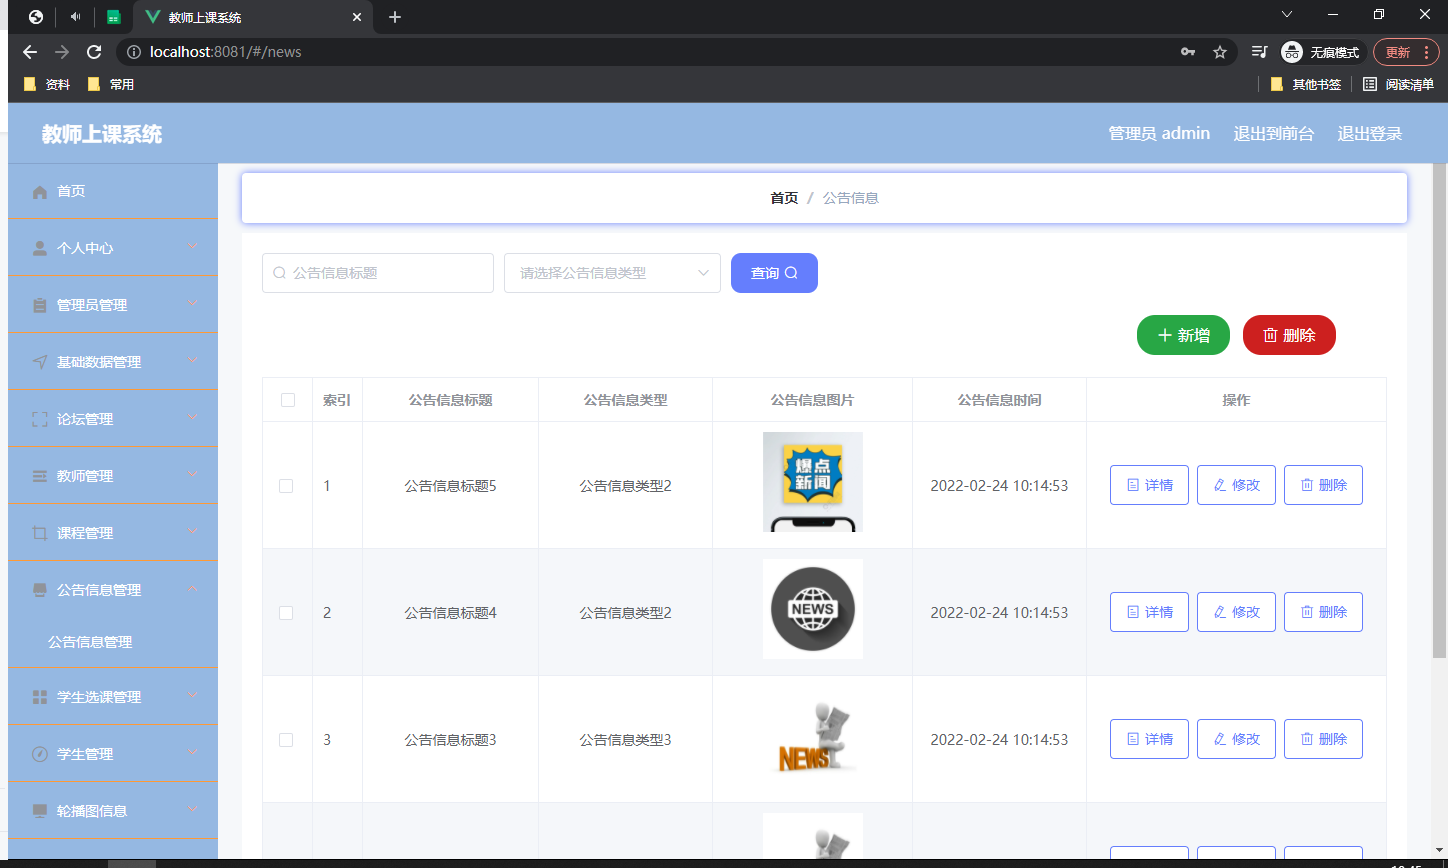Open the 请选择公告信息类型 dropdown
1448x868 pixels.
coord(612,273)
